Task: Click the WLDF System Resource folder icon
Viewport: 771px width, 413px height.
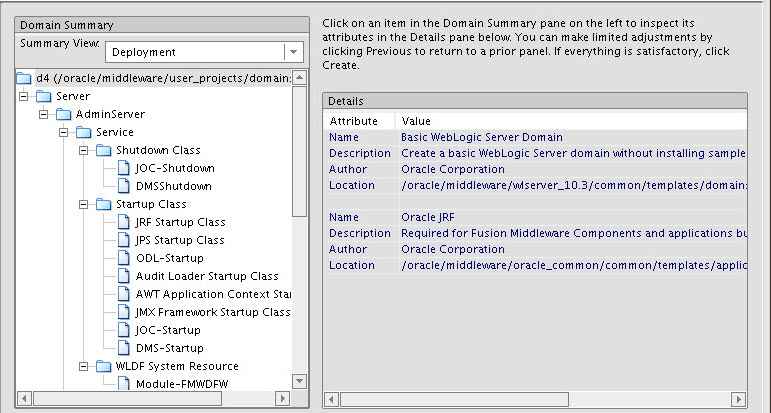Action: click(104, 366)
